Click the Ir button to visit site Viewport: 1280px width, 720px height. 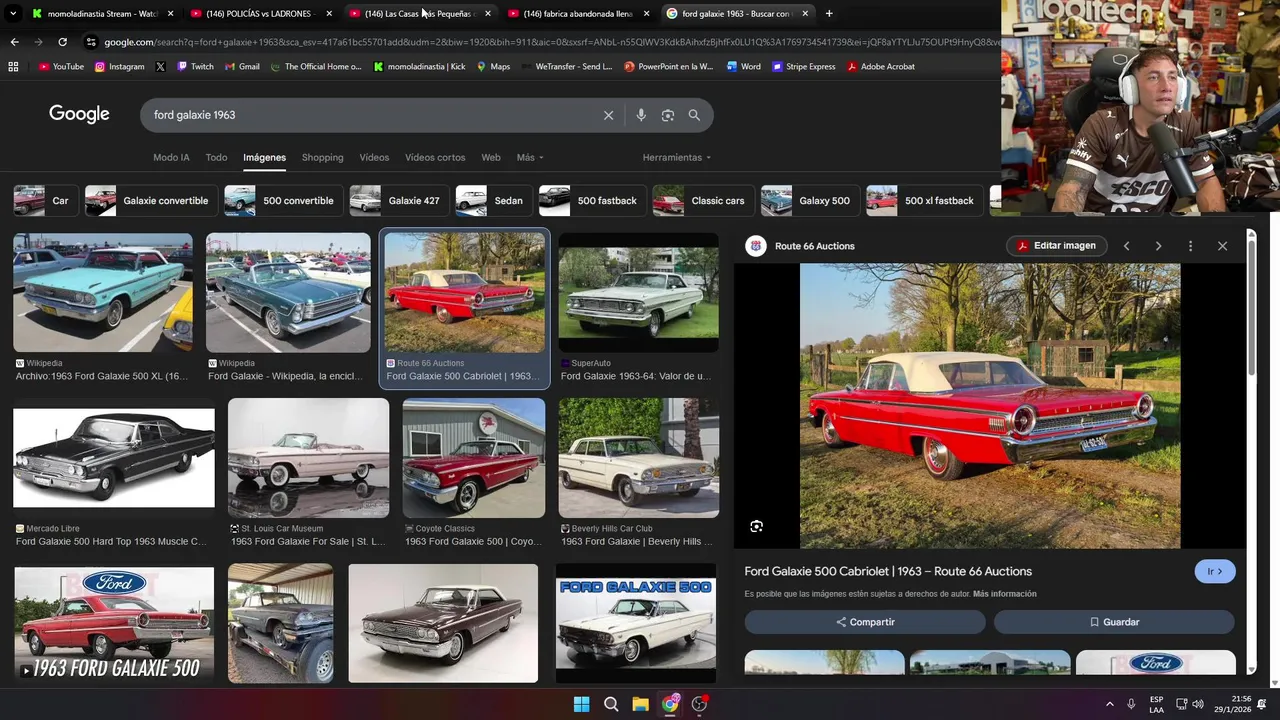[1215, 572]
